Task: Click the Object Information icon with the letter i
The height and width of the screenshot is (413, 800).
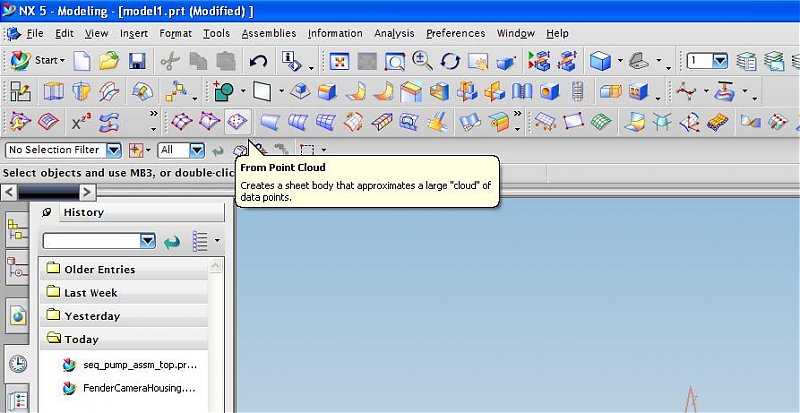Action: (292, 61)
